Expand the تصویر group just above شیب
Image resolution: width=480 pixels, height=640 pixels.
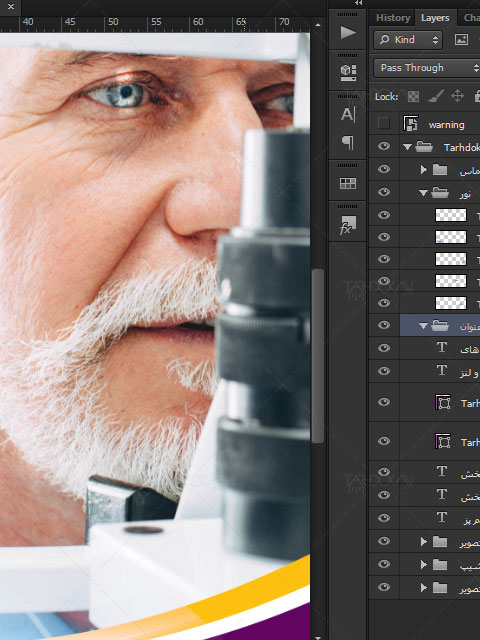coord(424,542)
